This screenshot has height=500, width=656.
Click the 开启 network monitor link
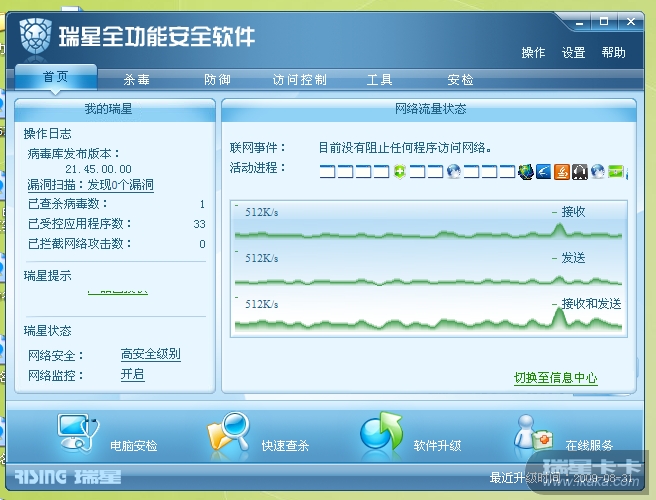(133, 374)
